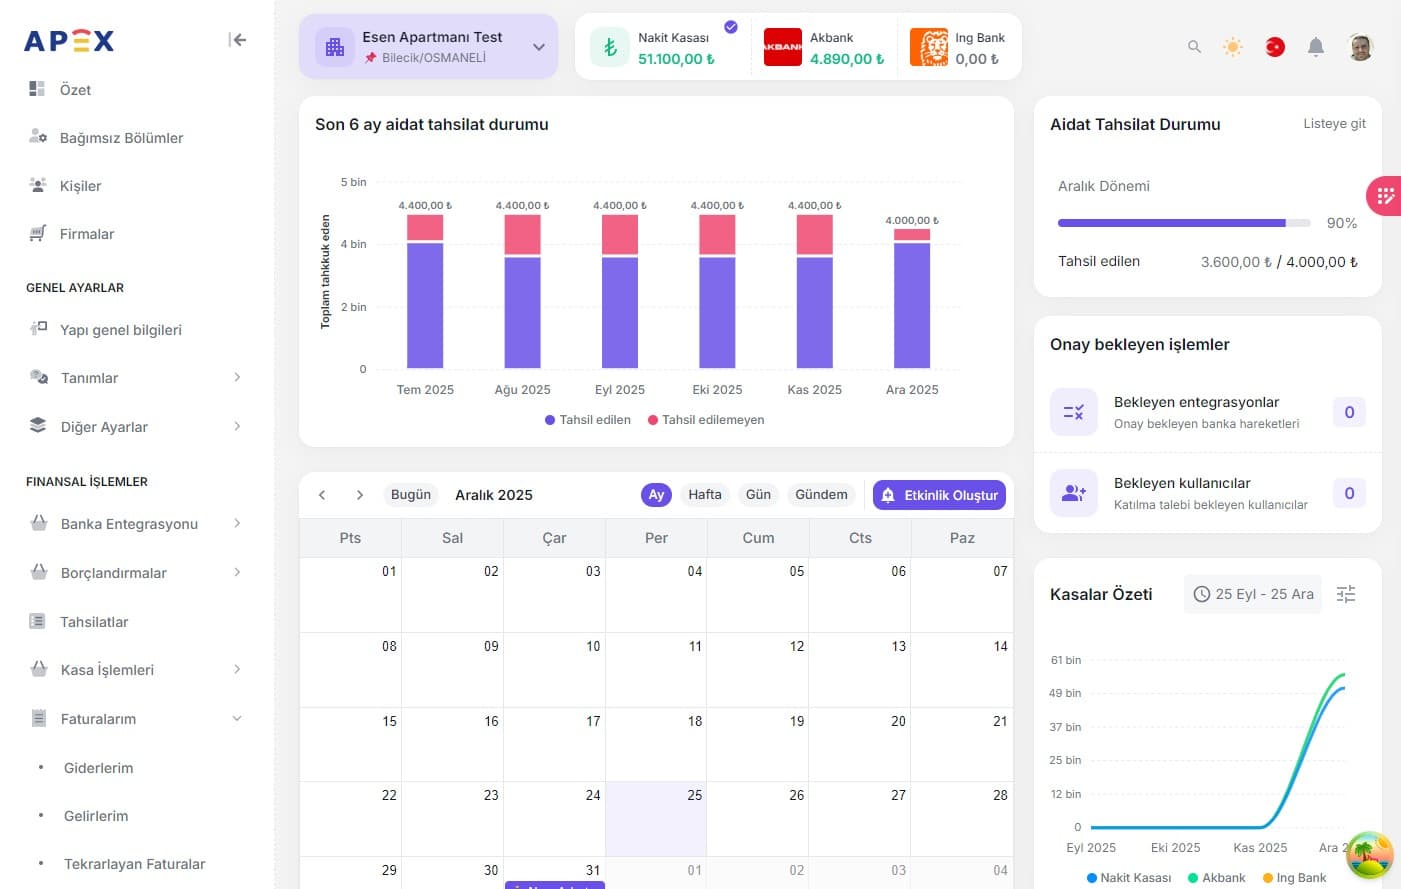The width and height of the screenshot is (1401, 889).
Task: Open the search using the magnifier icon
Action: [x=1193, y=46]
